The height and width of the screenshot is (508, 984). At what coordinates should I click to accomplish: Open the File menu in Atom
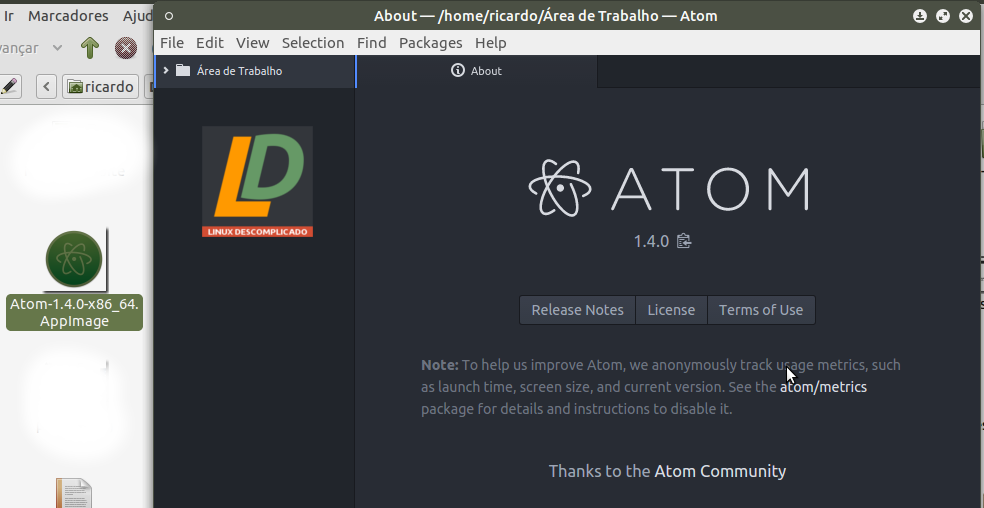pyautogui.click(x=172, y=43)
